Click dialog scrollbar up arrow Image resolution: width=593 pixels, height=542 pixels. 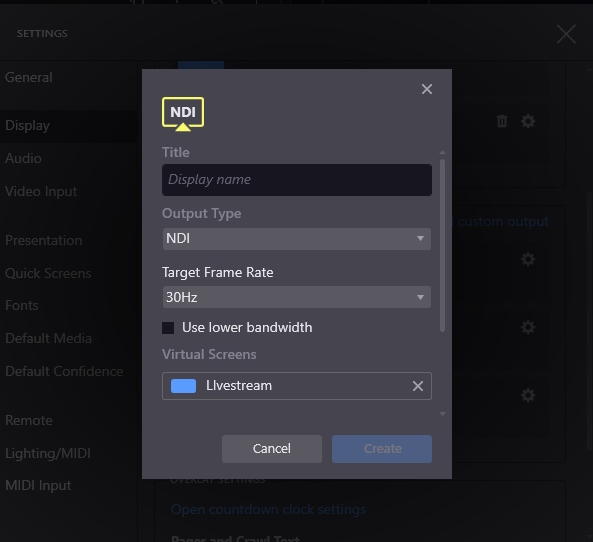pyautogui.click(x=442, y=152)
